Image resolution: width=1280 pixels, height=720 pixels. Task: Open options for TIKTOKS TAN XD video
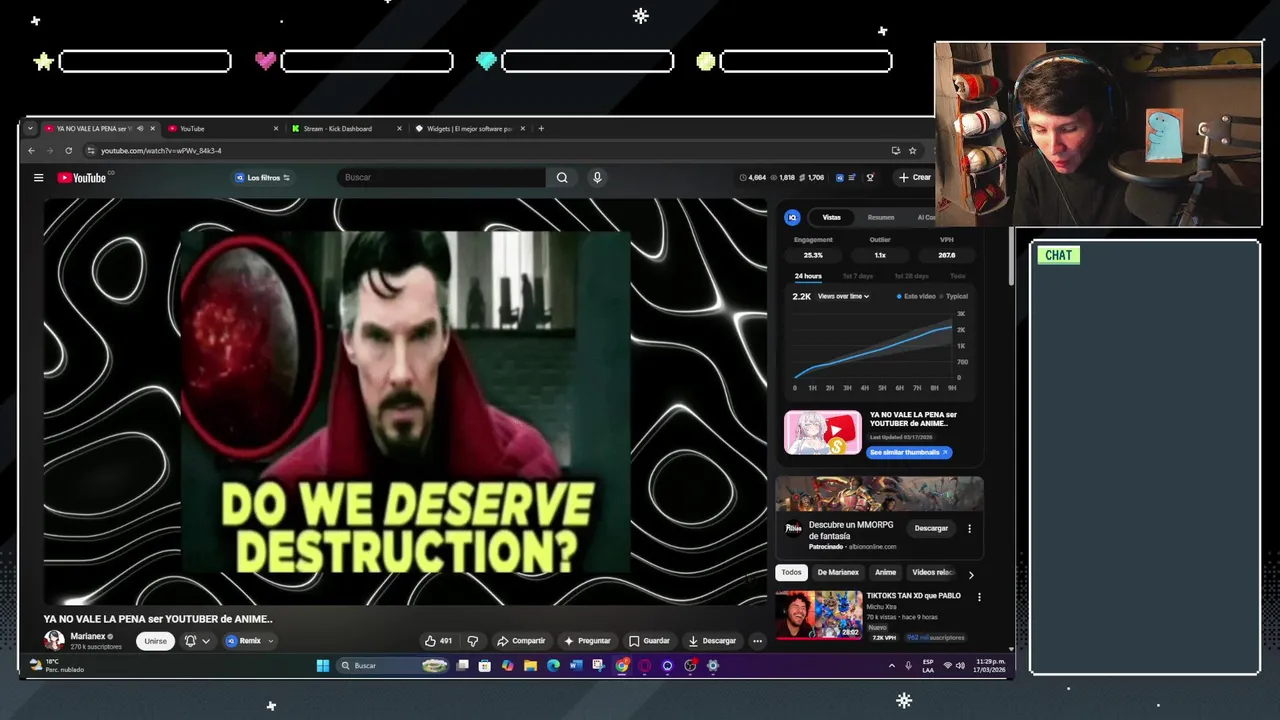coord(979,597)
